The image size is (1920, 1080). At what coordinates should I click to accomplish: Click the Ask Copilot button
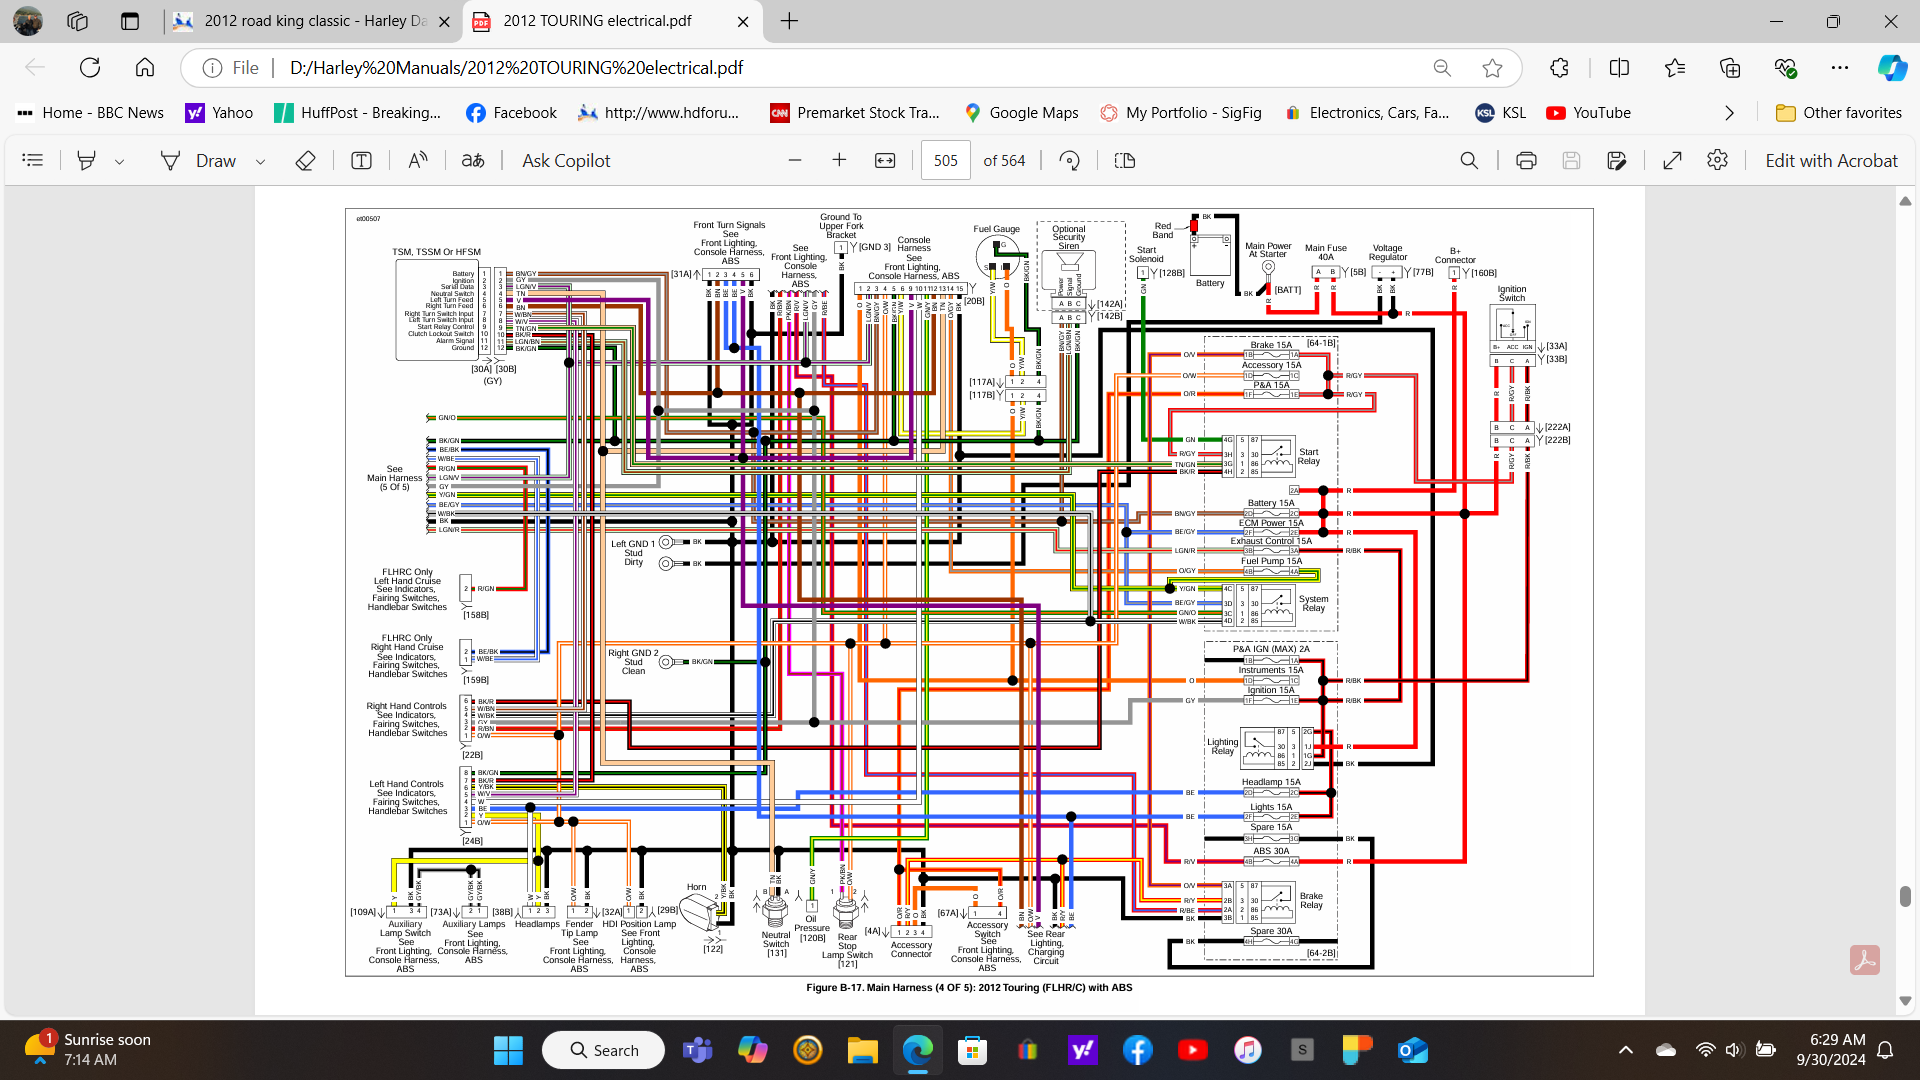pyautogui.click(x=566, y=160)
